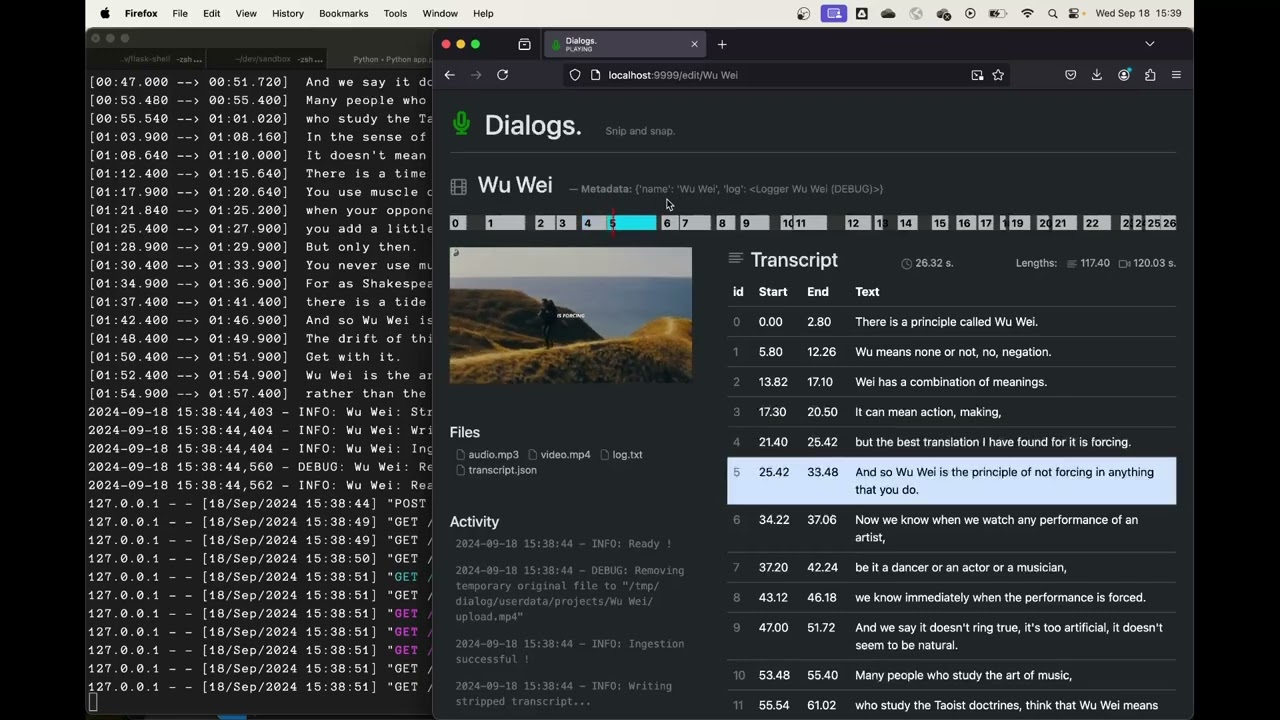
Task: Click the video preview thumbnail
Action: pyautogui.click(x=571, y=315)
